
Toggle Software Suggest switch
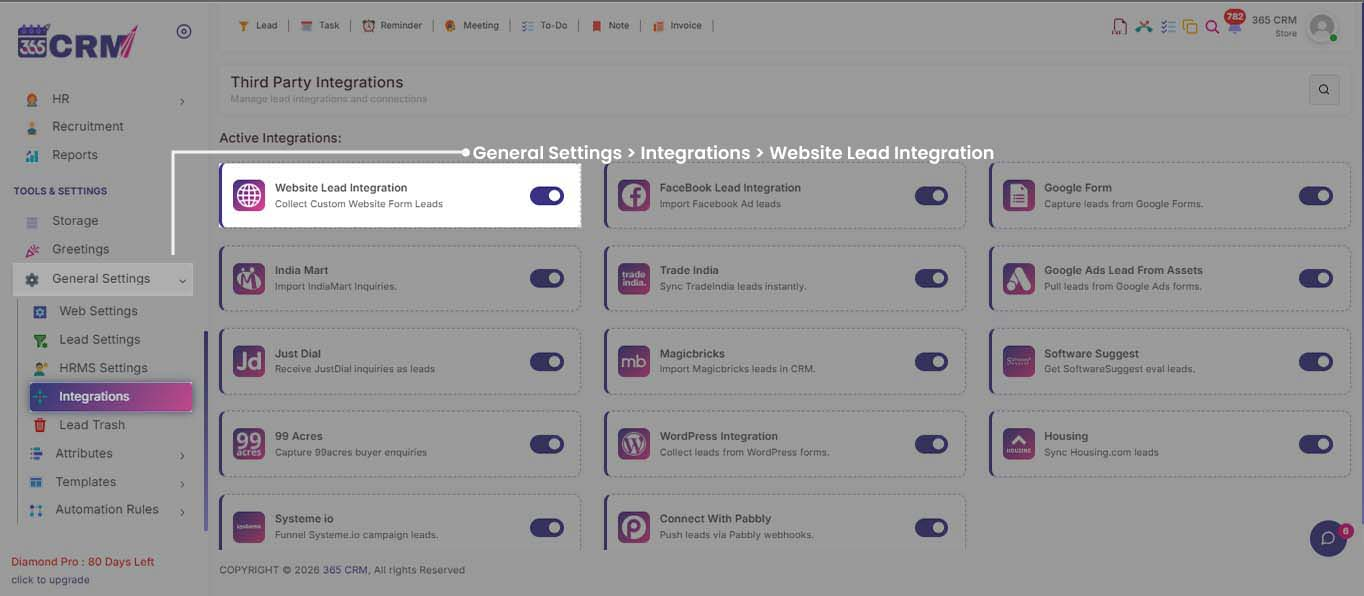[x=1316, y=361]
